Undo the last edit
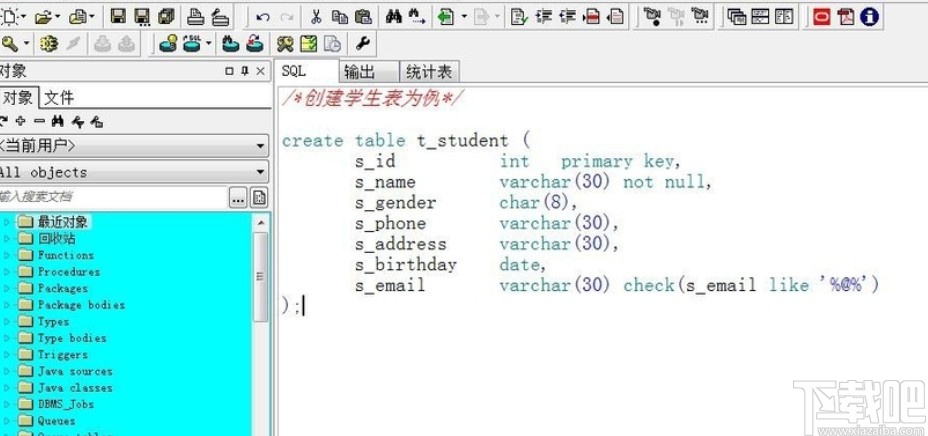The image size is (928, 436). 263,17
